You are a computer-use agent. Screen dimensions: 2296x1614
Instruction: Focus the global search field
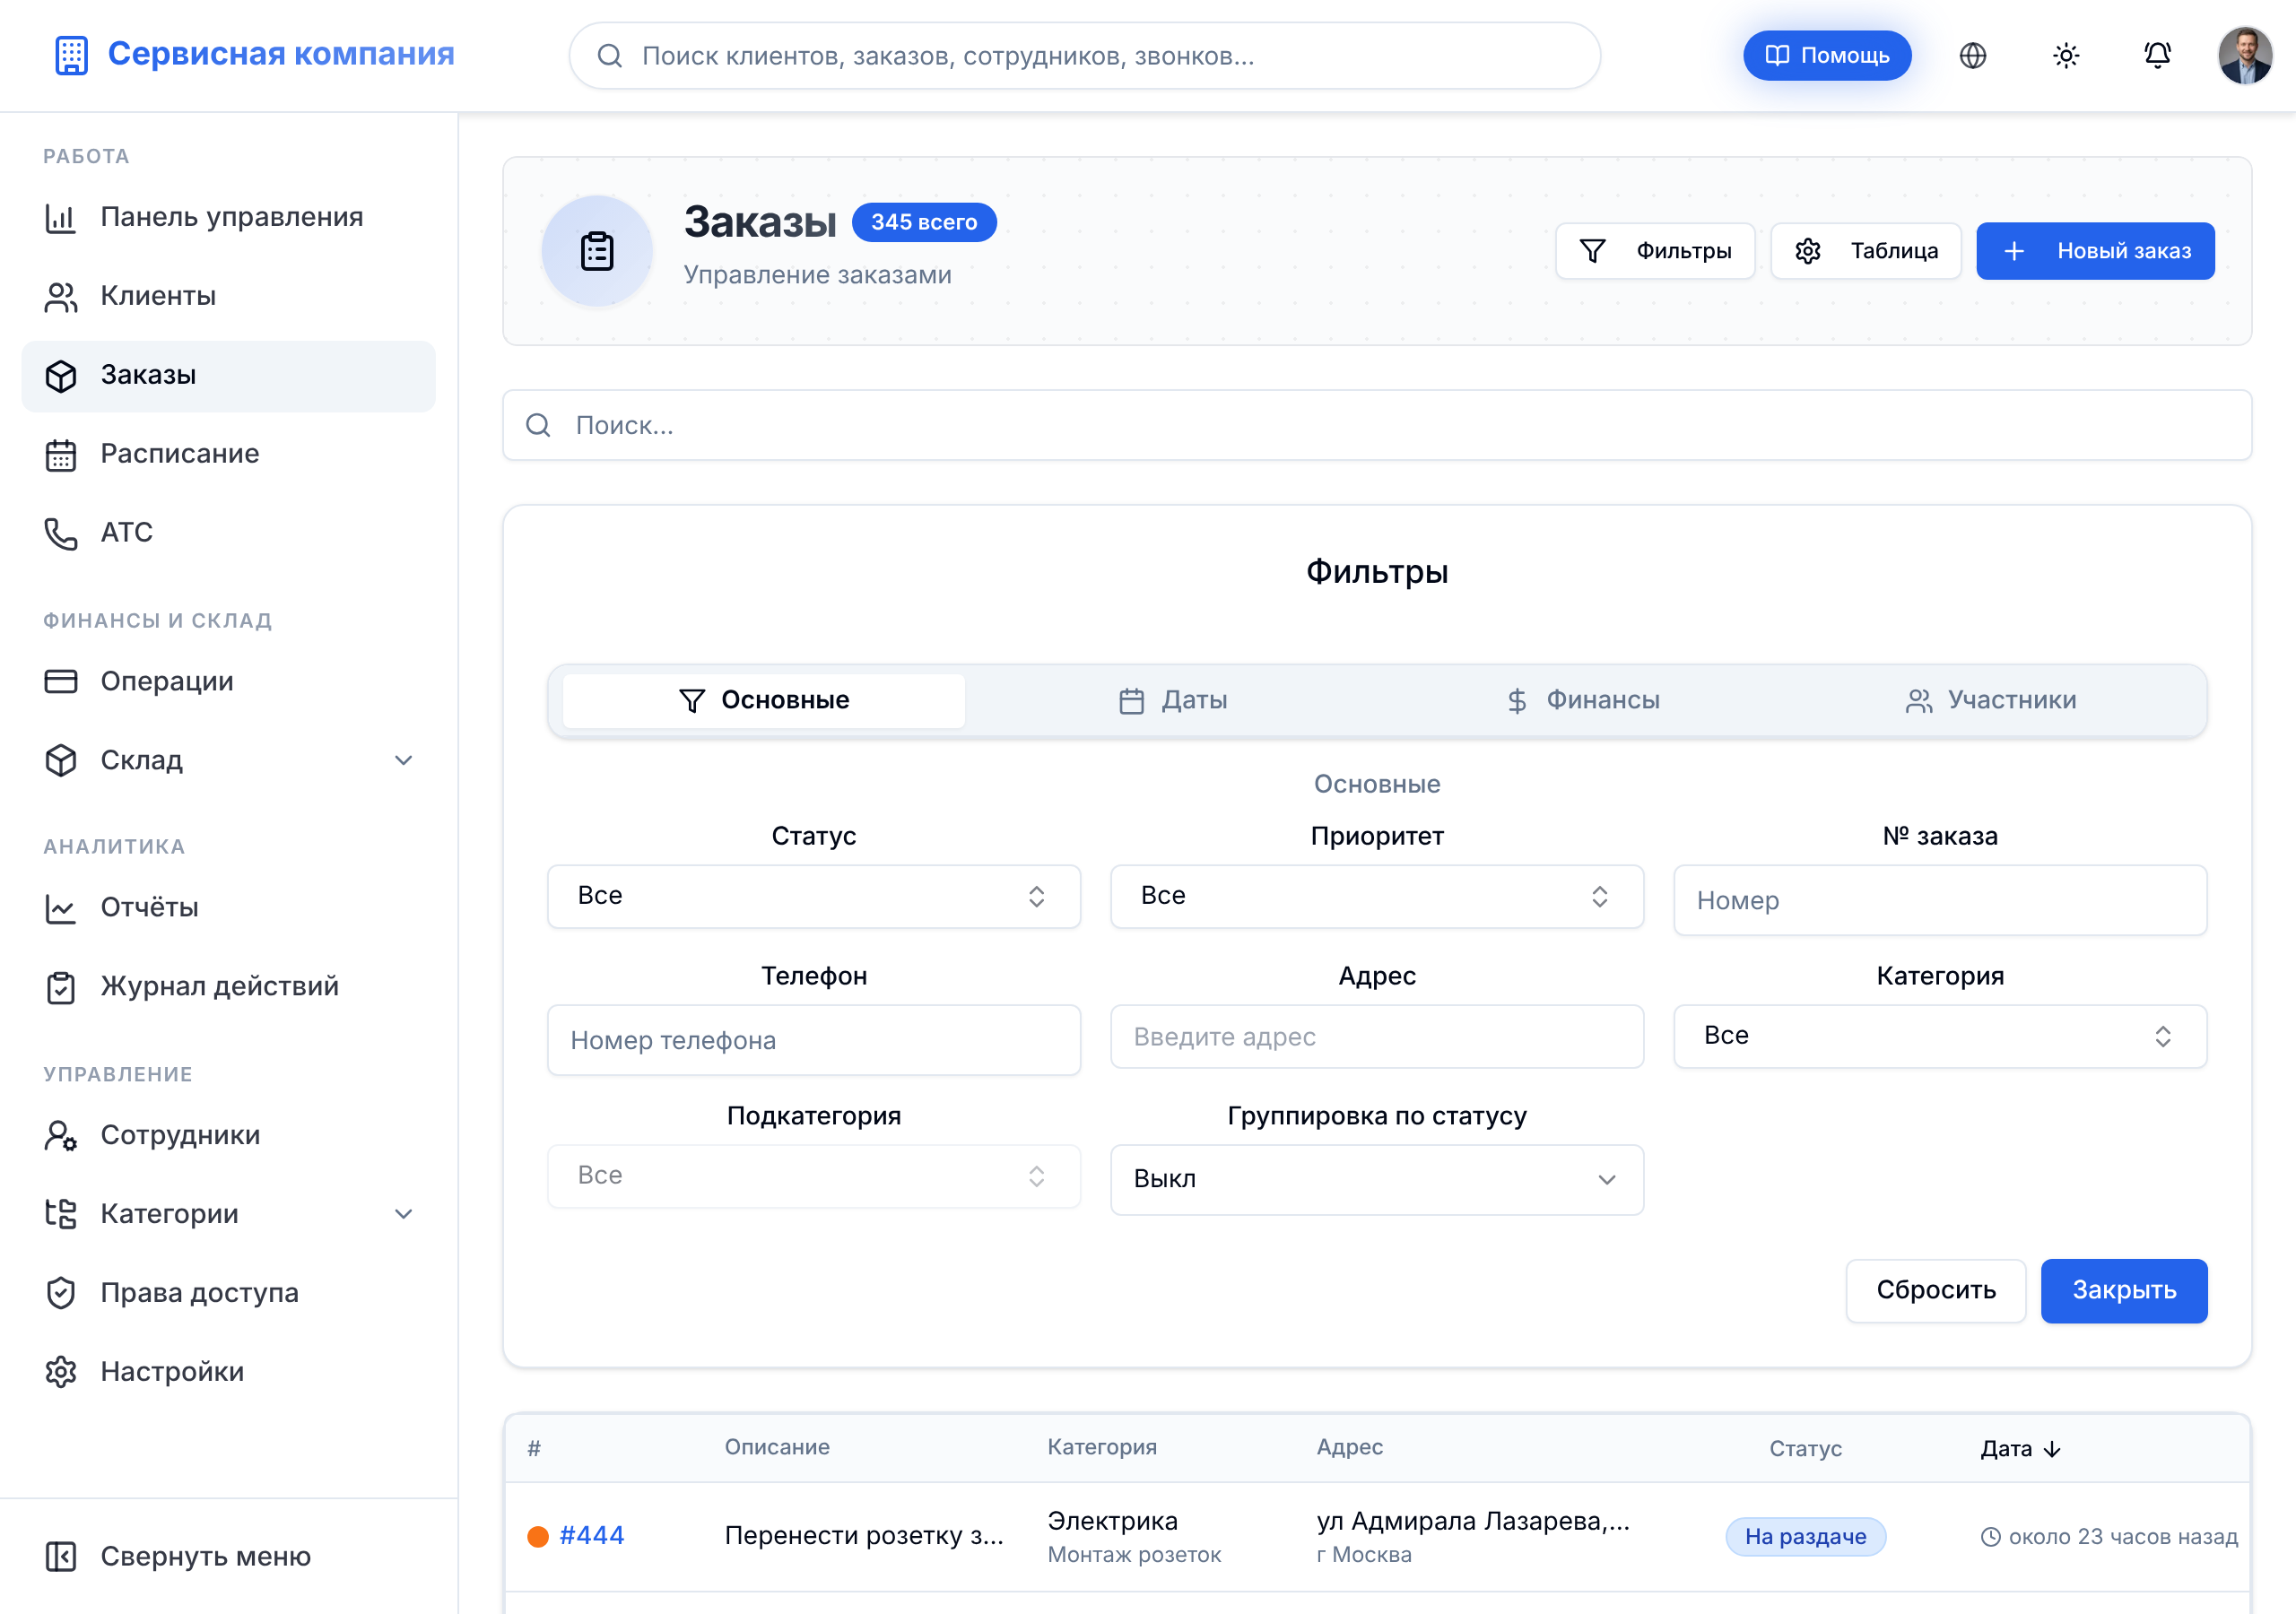tap(1084, 56)
